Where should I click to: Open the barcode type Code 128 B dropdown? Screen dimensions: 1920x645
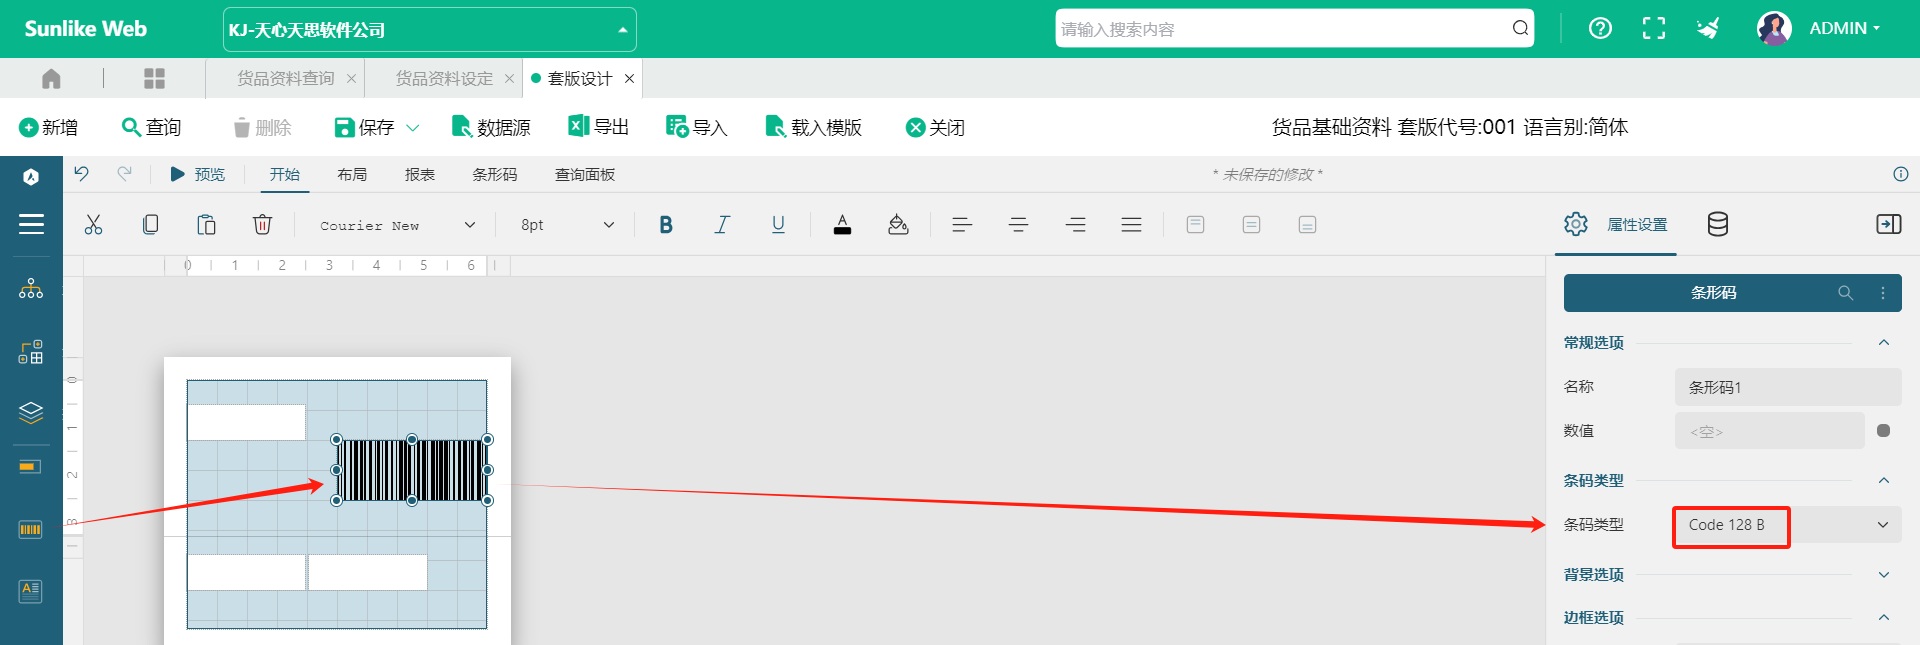pos(1788,525)
